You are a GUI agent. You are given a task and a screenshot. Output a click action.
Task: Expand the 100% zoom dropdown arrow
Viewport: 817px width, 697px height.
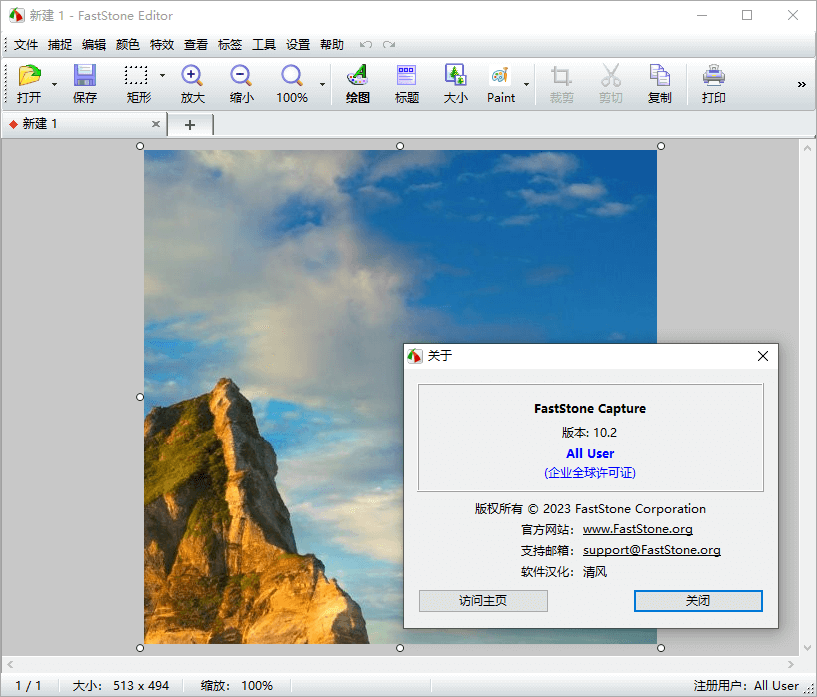(322, 85)
